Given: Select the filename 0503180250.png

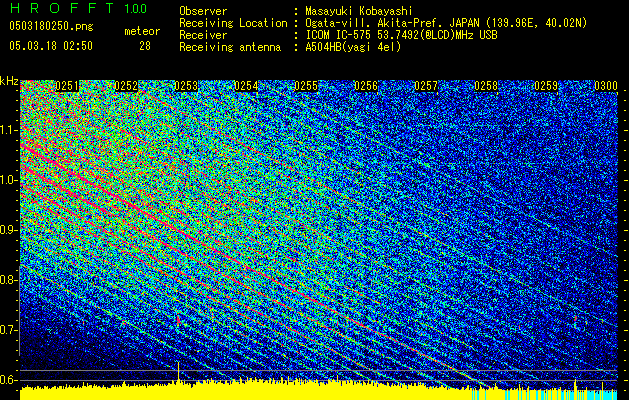Looking at the screenshot, I should click(x=51, y=27).
